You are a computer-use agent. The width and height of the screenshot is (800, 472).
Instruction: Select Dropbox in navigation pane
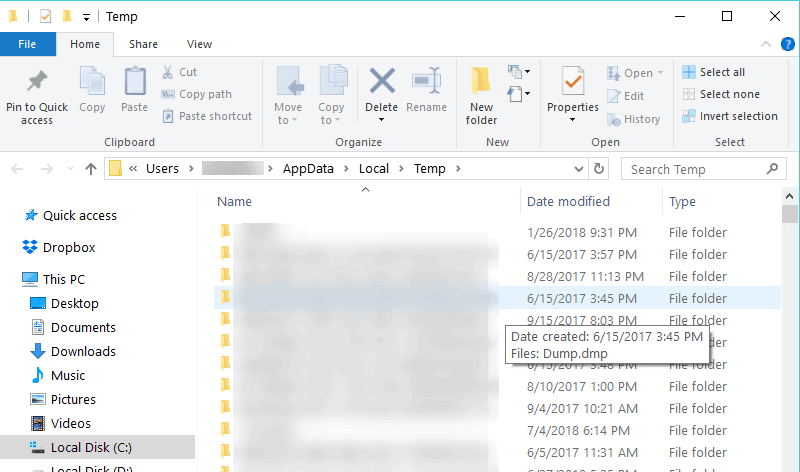(x=59, y=247)
